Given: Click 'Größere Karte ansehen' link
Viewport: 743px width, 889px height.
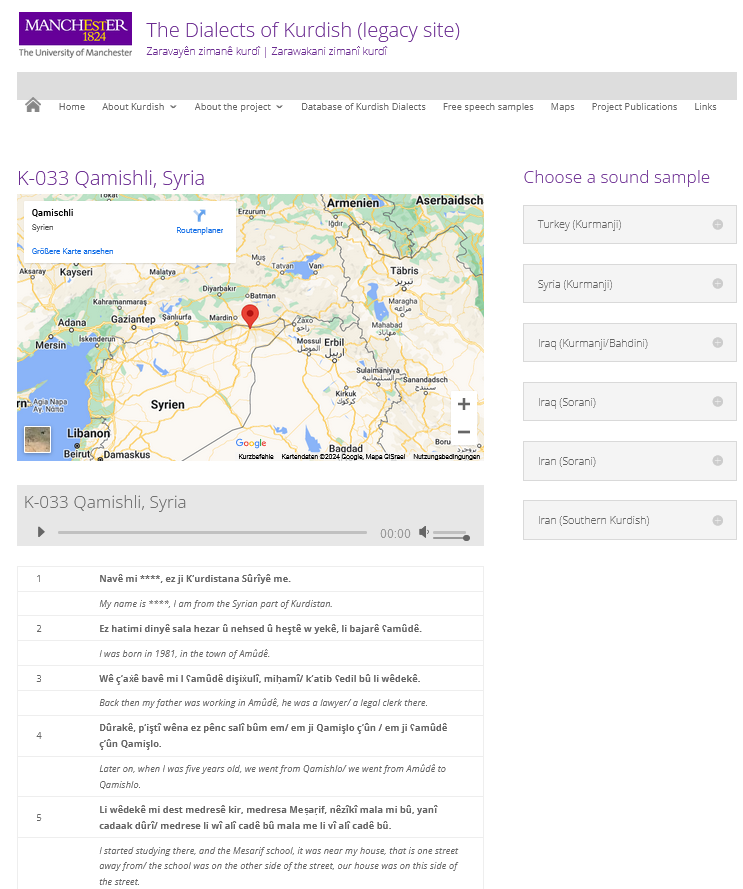Looking at the screenshot, I should [x=72, y=251].
